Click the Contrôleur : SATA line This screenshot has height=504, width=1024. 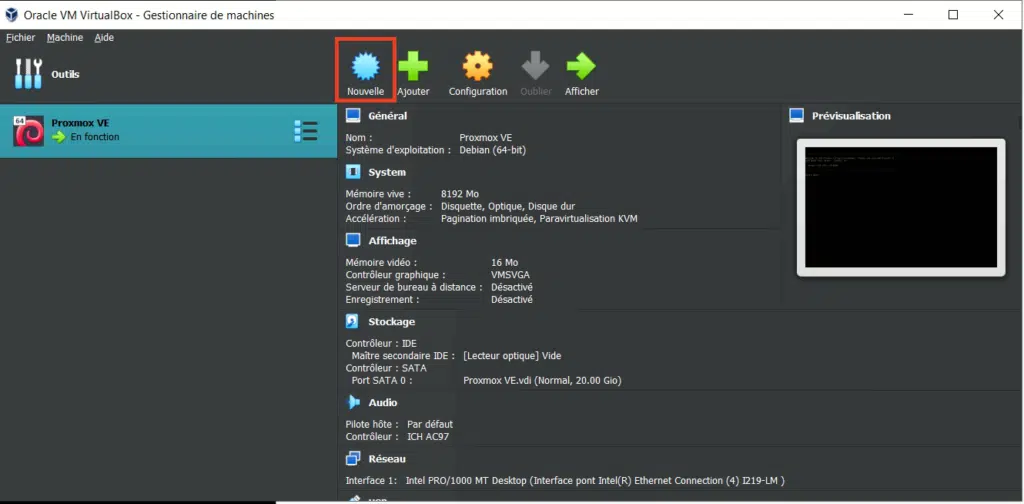[386, 368]
